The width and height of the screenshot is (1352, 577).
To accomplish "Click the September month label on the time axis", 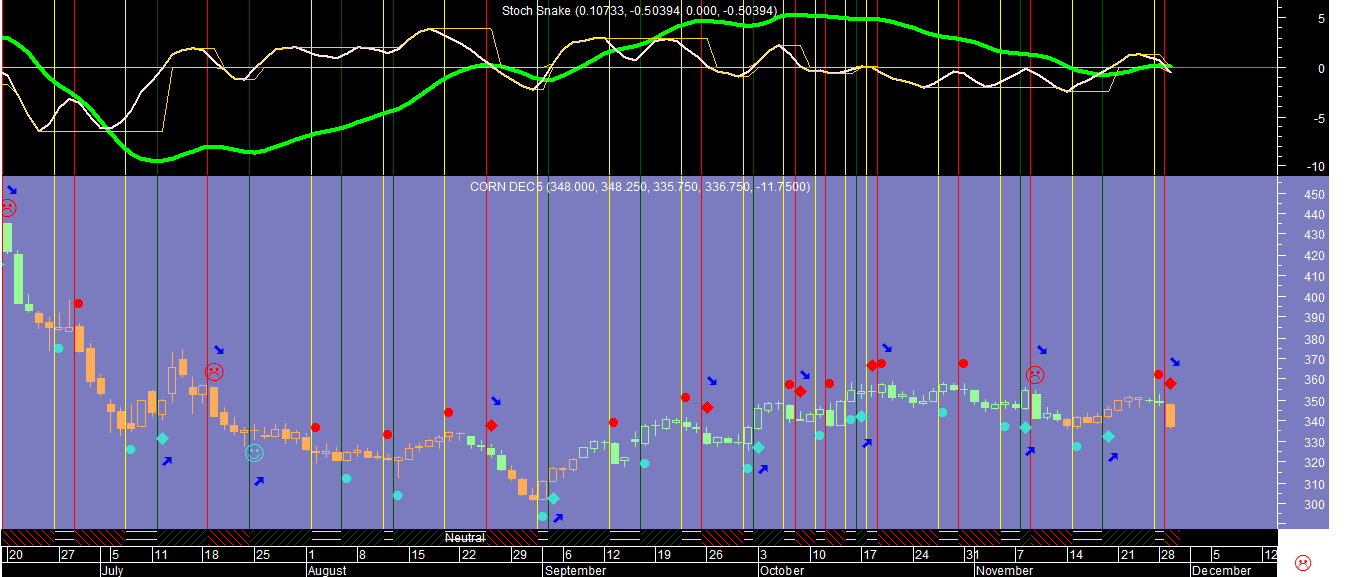I will click(575, 571).
